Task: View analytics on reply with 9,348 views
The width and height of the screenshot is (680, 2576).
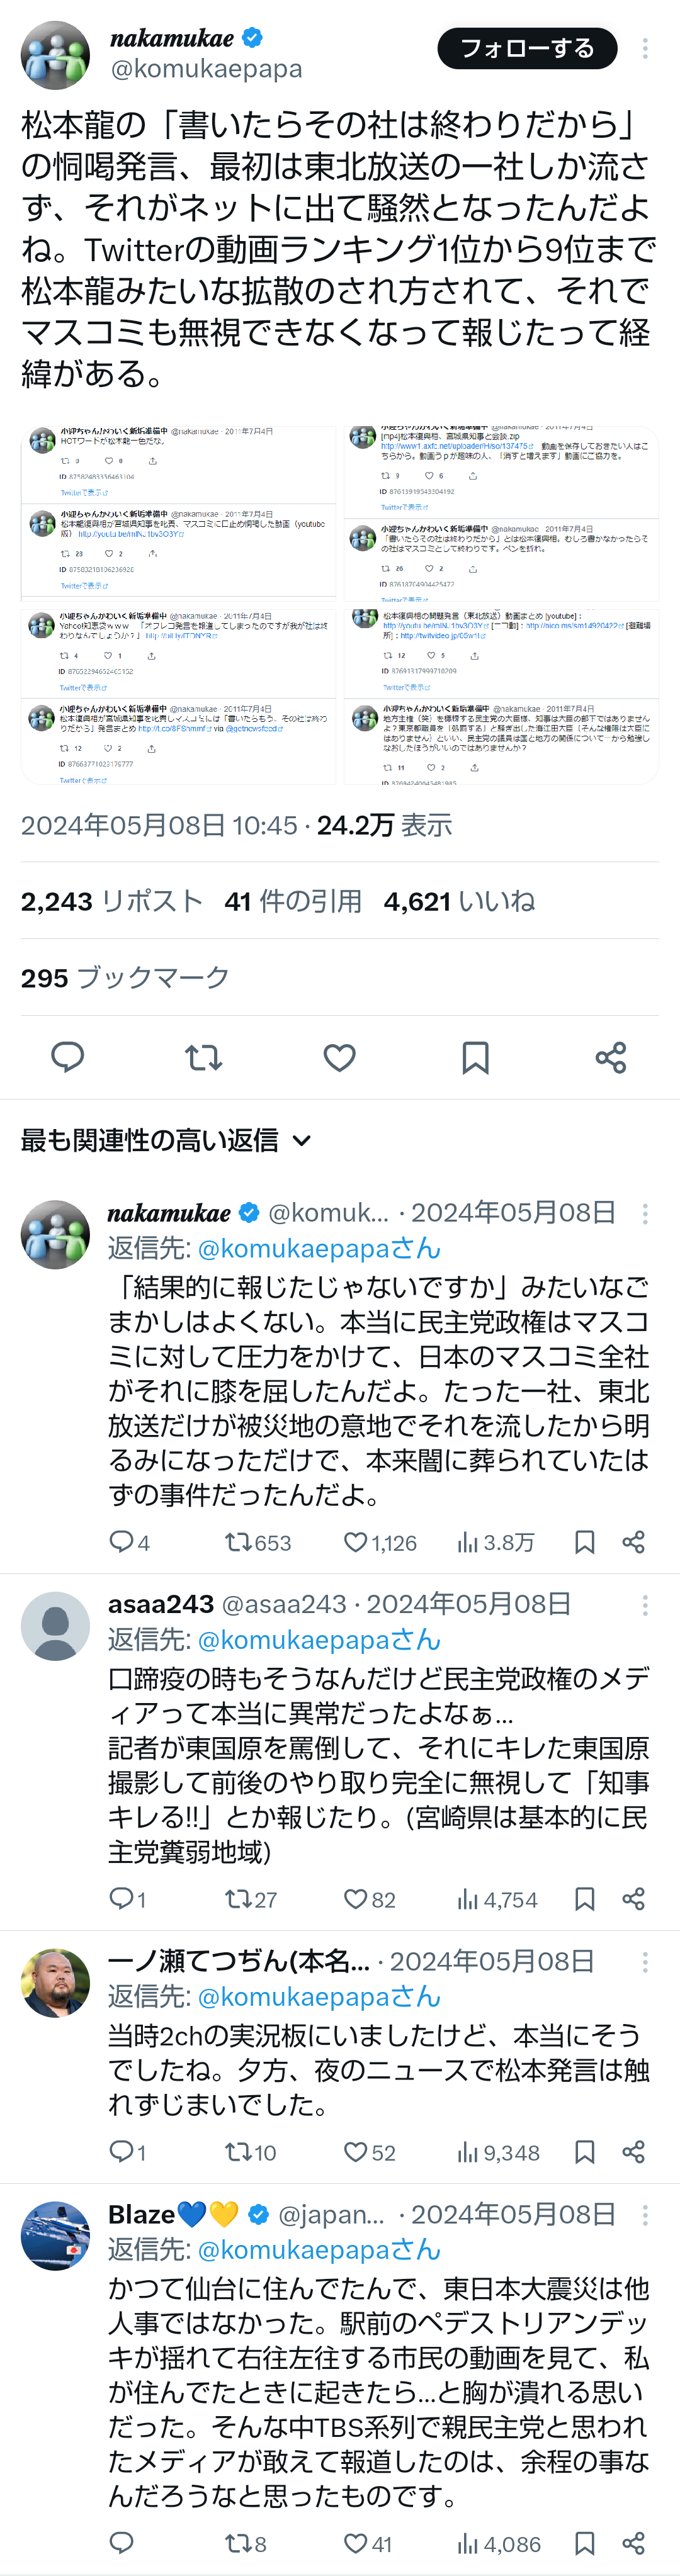Action: pyautogui.click(x=498, y=2152)
